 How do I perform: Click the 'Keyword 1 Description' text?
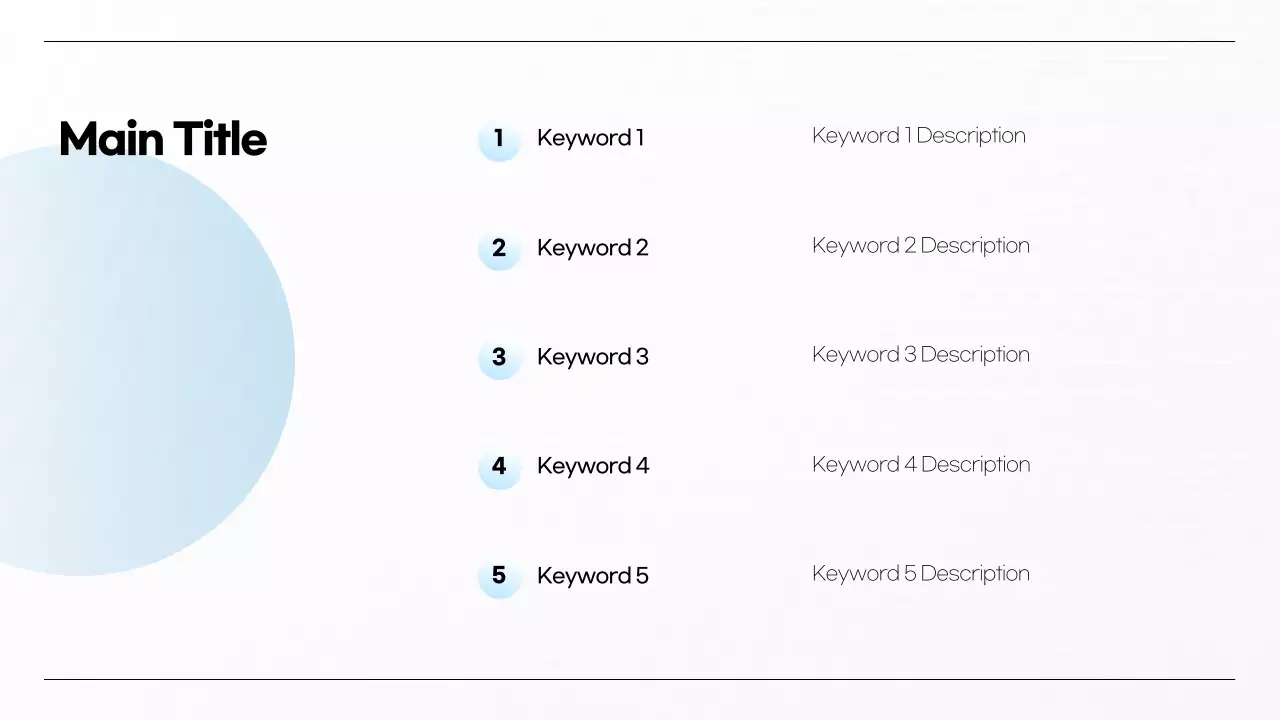918,136
